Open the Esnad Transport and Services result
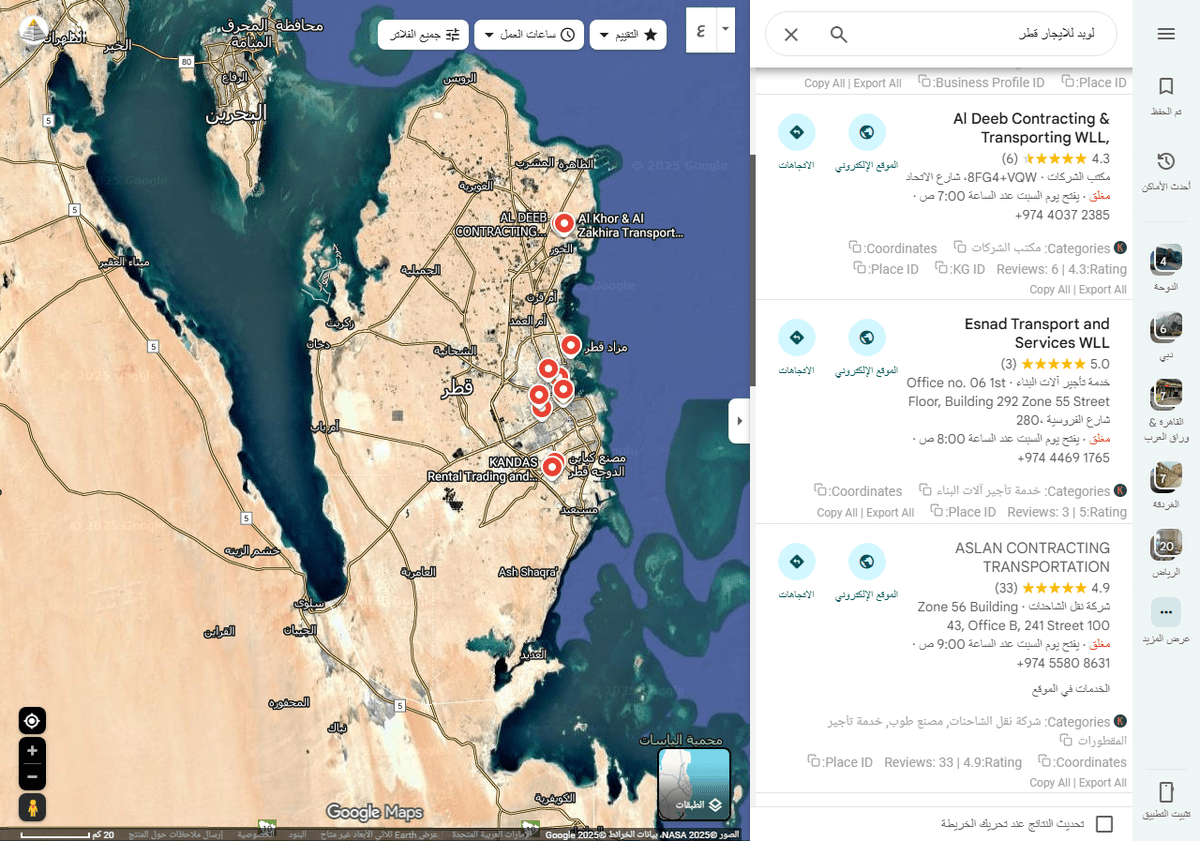 [1037, 333]
